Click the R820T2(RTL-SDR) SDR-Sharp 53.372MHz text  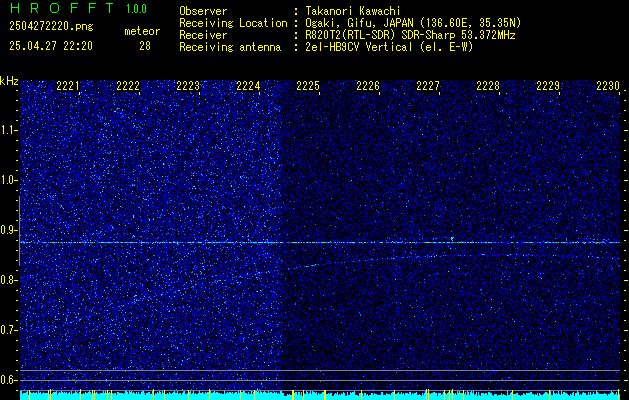[410, 35]
